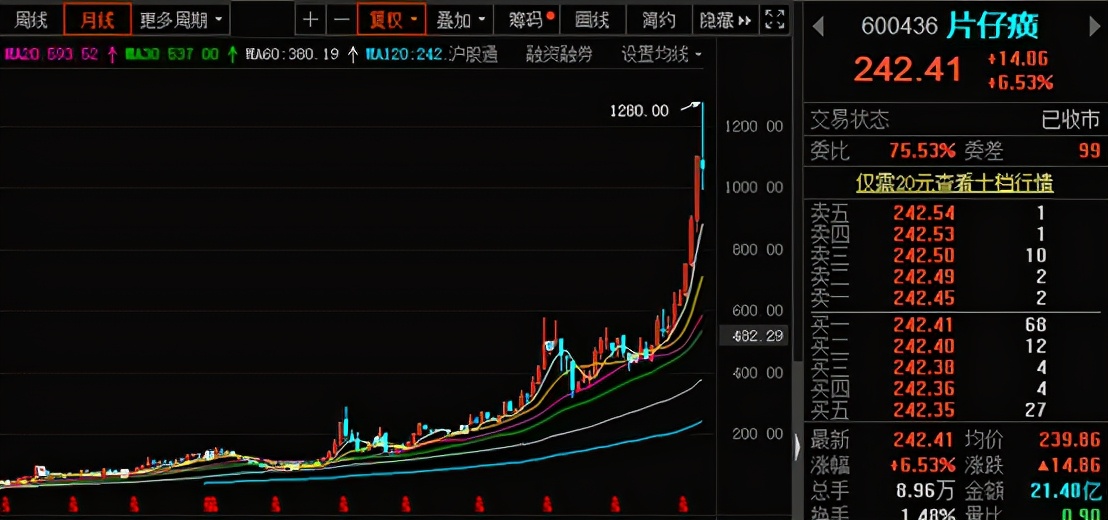Click the 已收市 status text
This screenshot has height=520, width=1108.
click(1071, 120)
